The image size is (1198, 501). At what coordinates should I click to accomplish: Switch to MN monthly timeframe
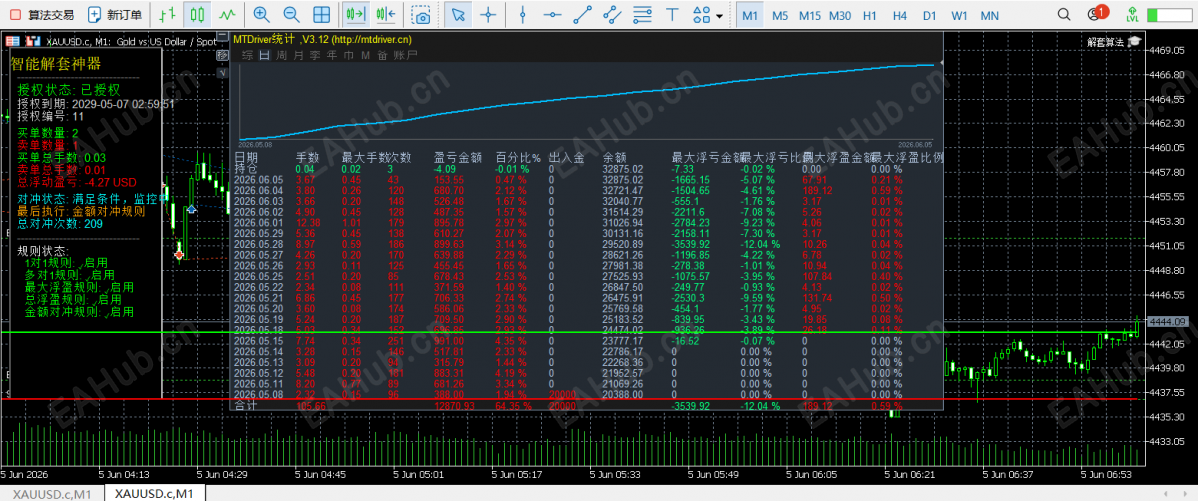(989, 15)
